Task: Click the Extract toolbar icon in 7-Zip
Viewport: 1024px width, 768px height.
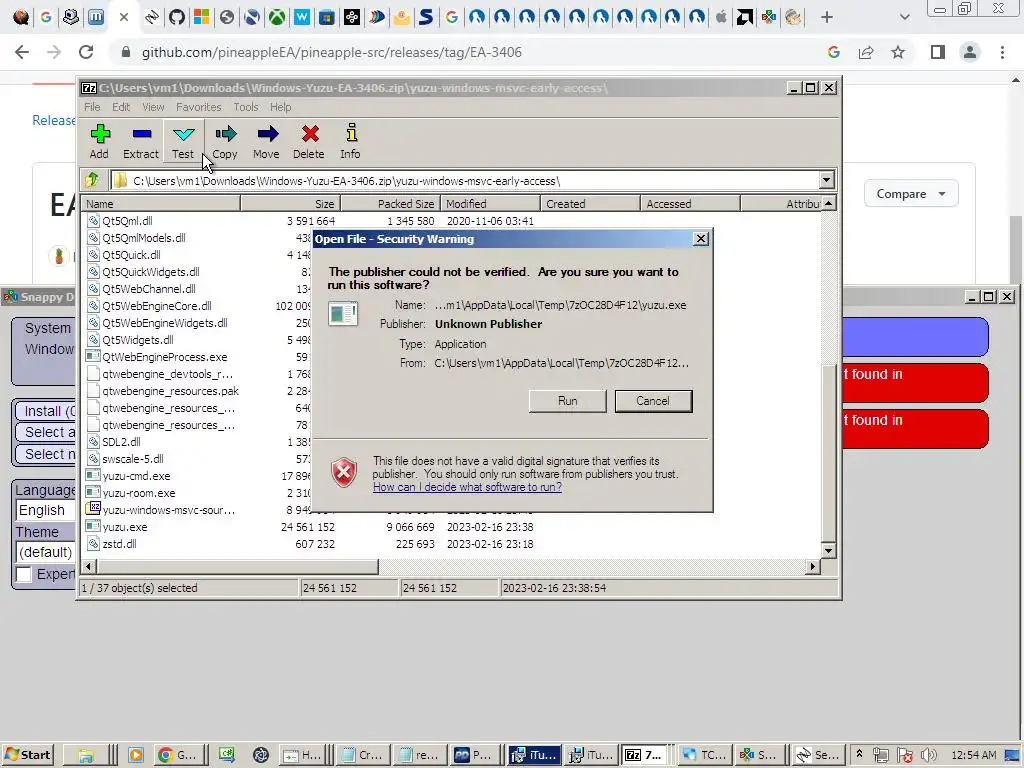Action: (x=141, y=141)
